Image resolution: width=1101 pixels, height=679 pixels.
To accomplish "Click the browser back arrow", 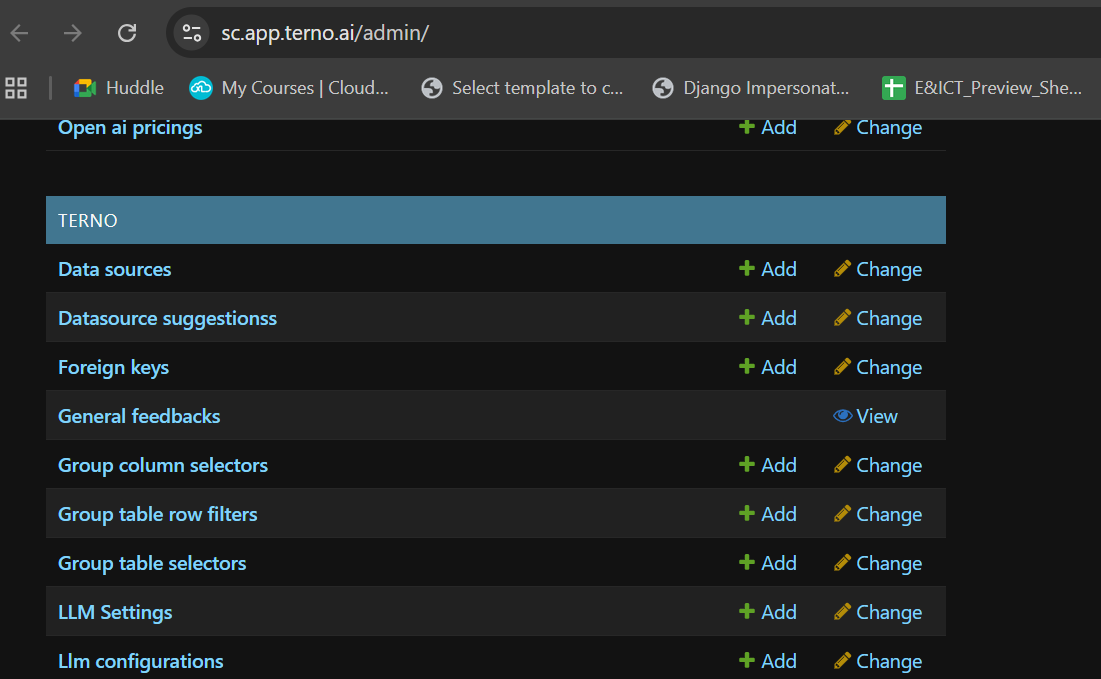I will [x=20, y=33].
